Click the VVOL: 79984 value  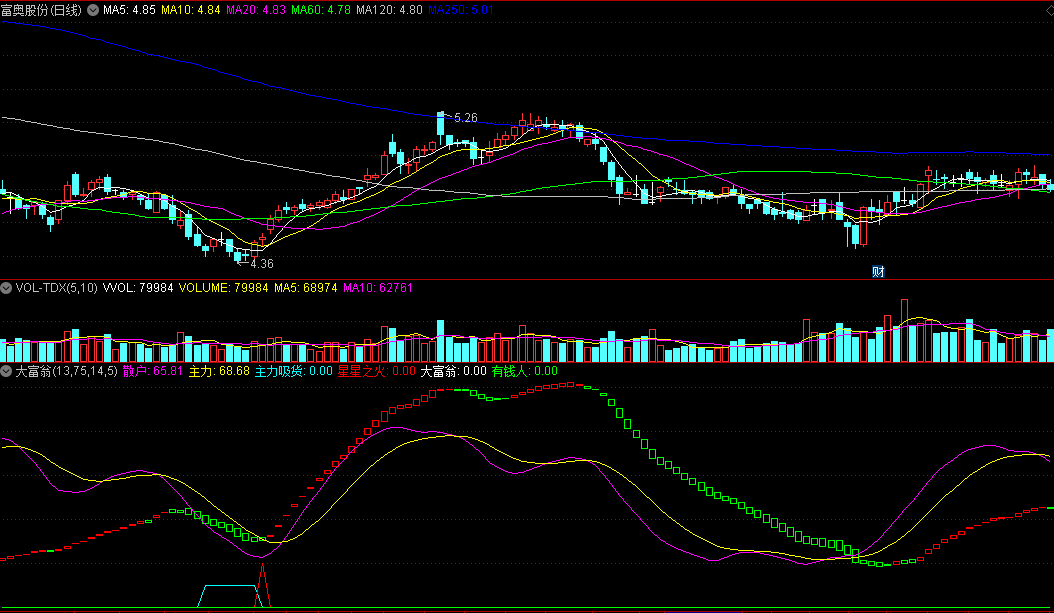(138, 288)
